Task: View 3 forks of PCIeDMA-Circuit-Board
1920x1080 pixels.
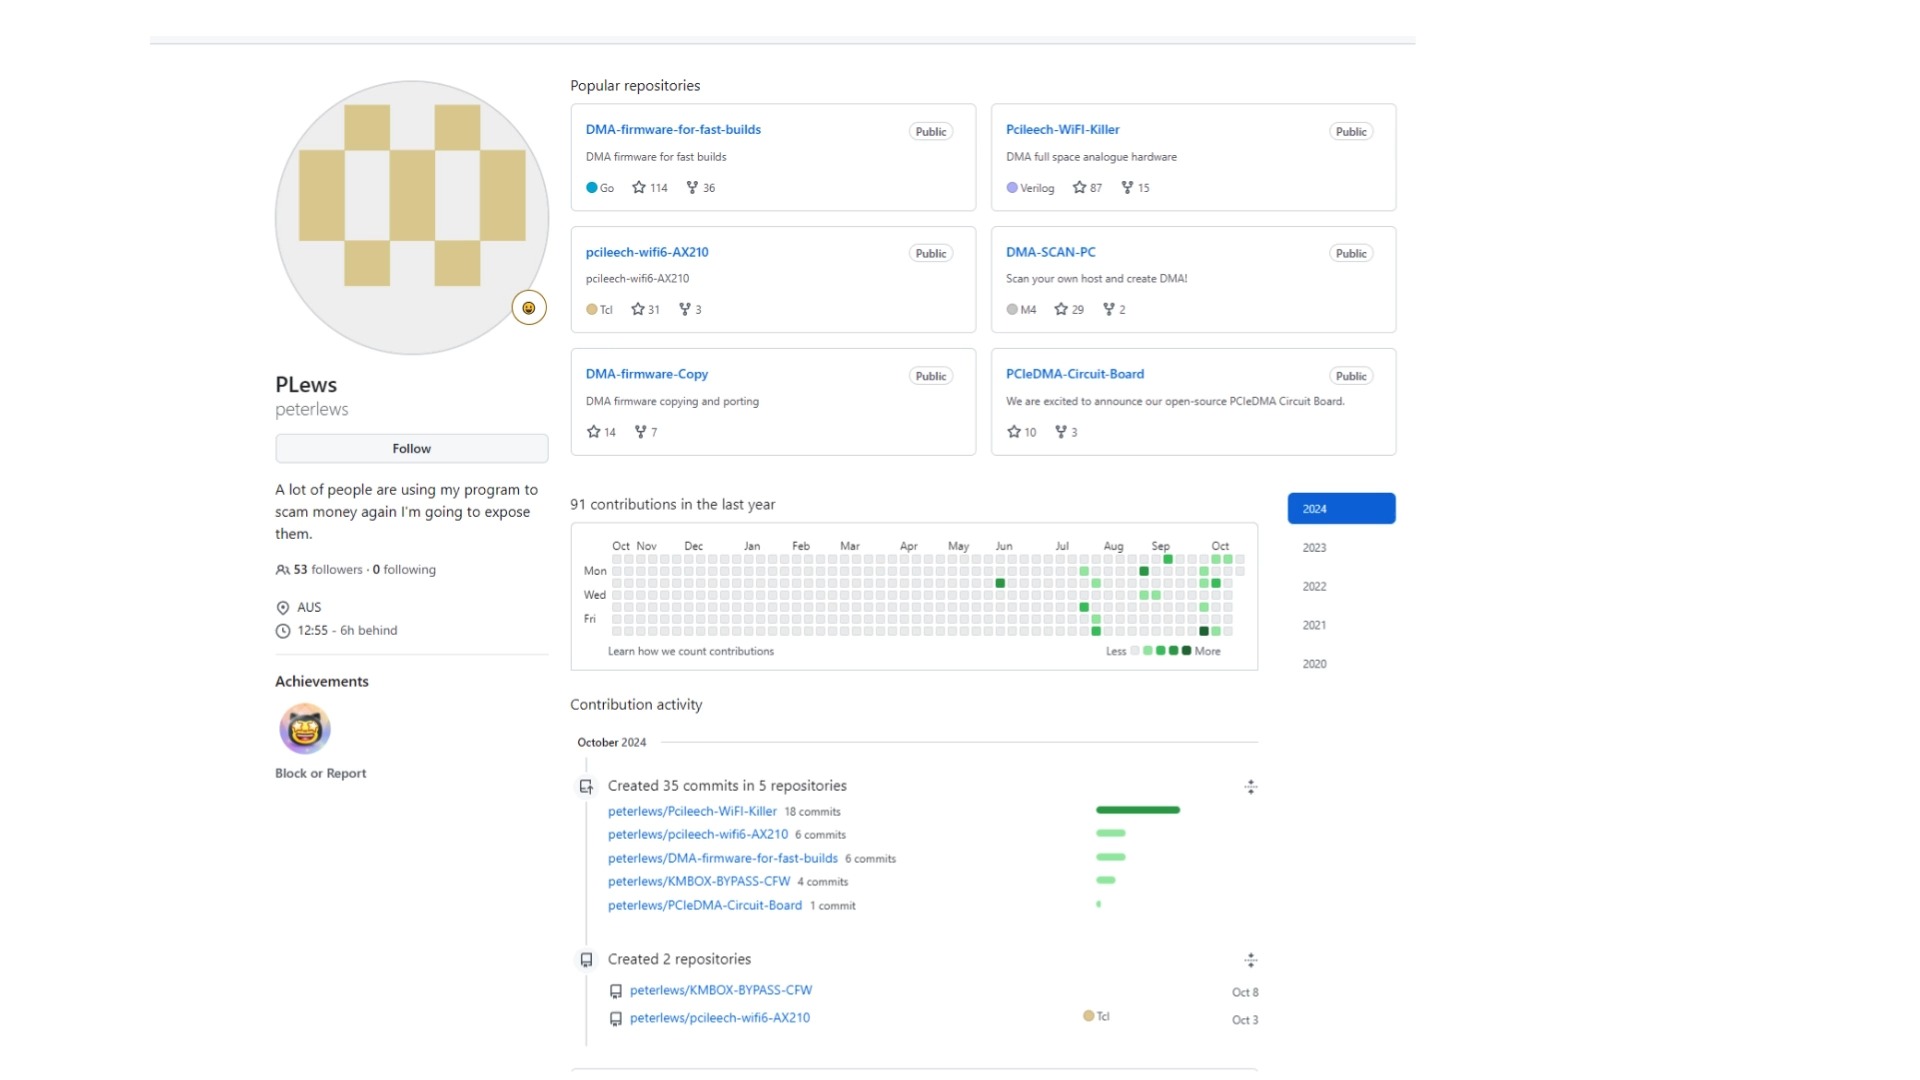Action: [1066, 433]
